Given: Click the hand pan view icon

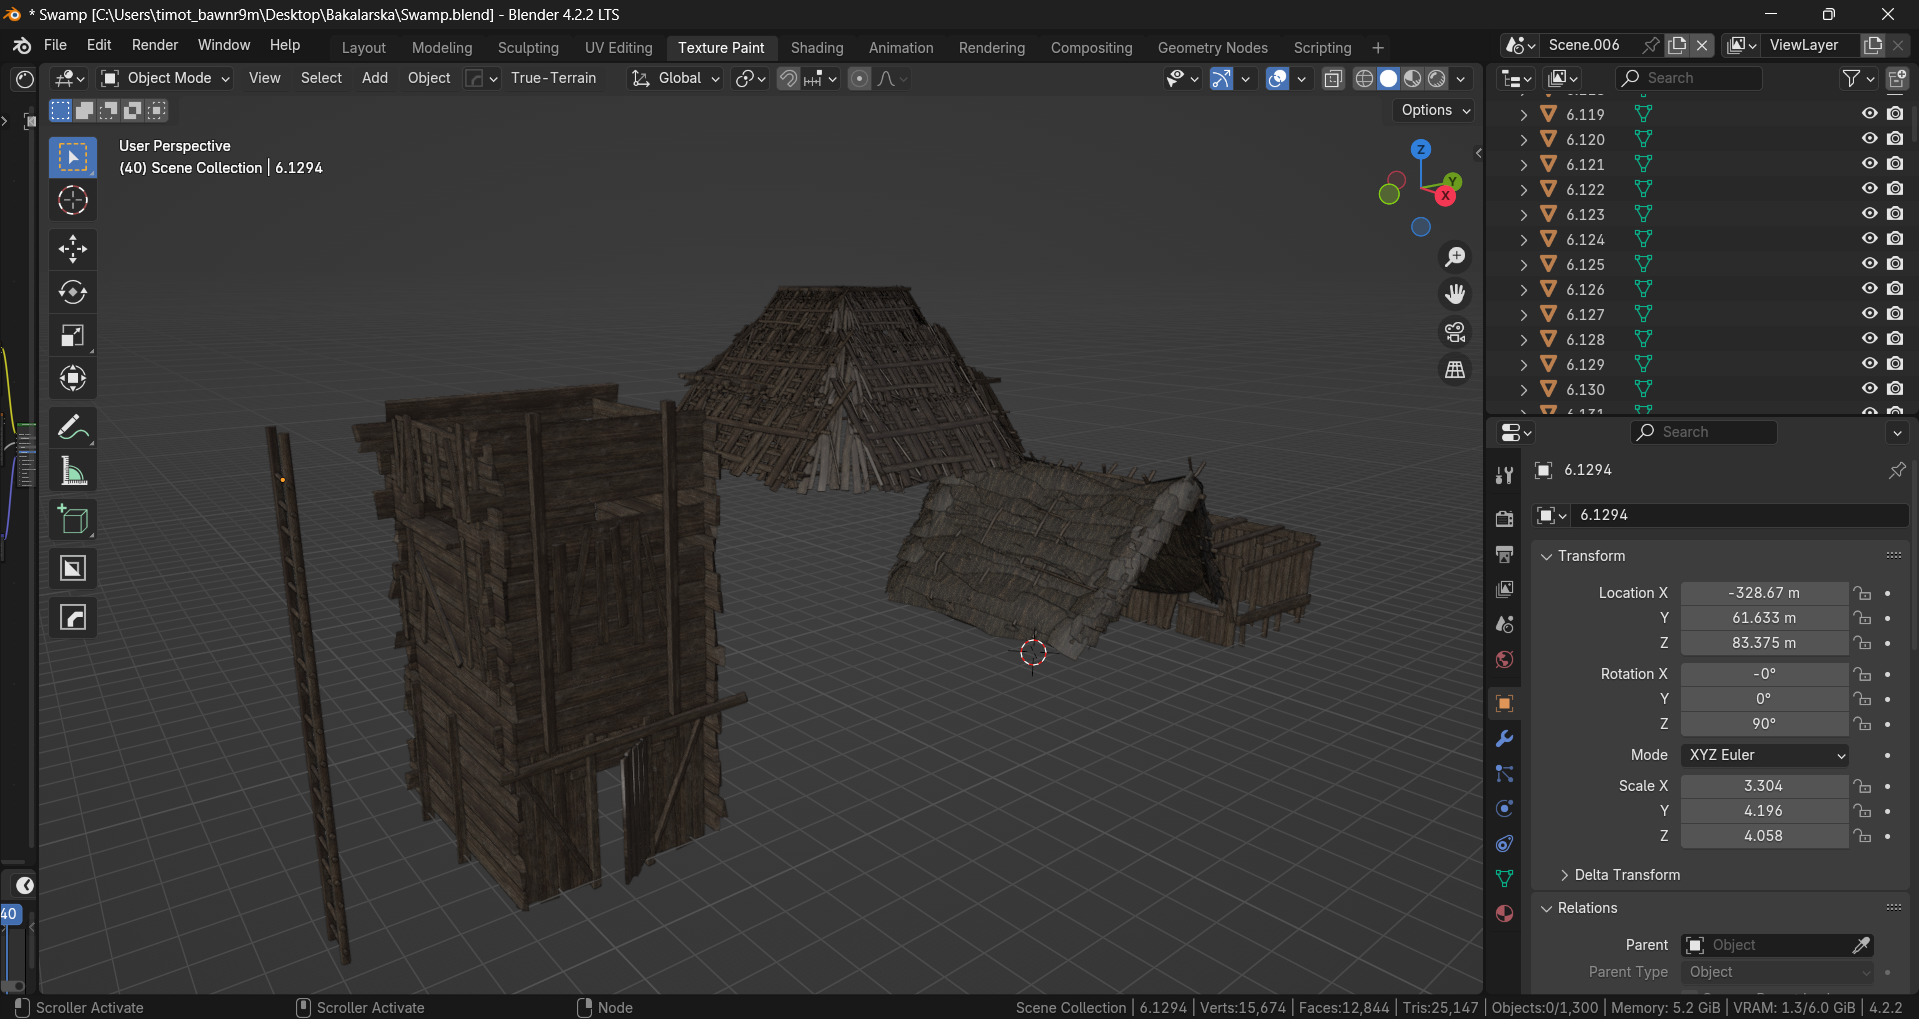Looking at the screenshot, I should 1455,294.
